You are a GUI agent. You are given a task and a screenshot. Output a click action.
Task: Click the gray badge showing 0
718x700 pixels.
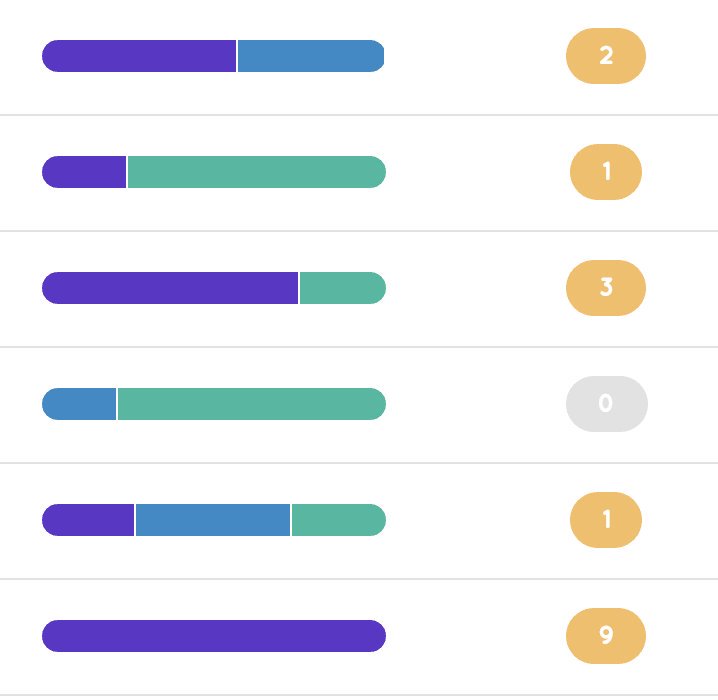tap(607, 403)
